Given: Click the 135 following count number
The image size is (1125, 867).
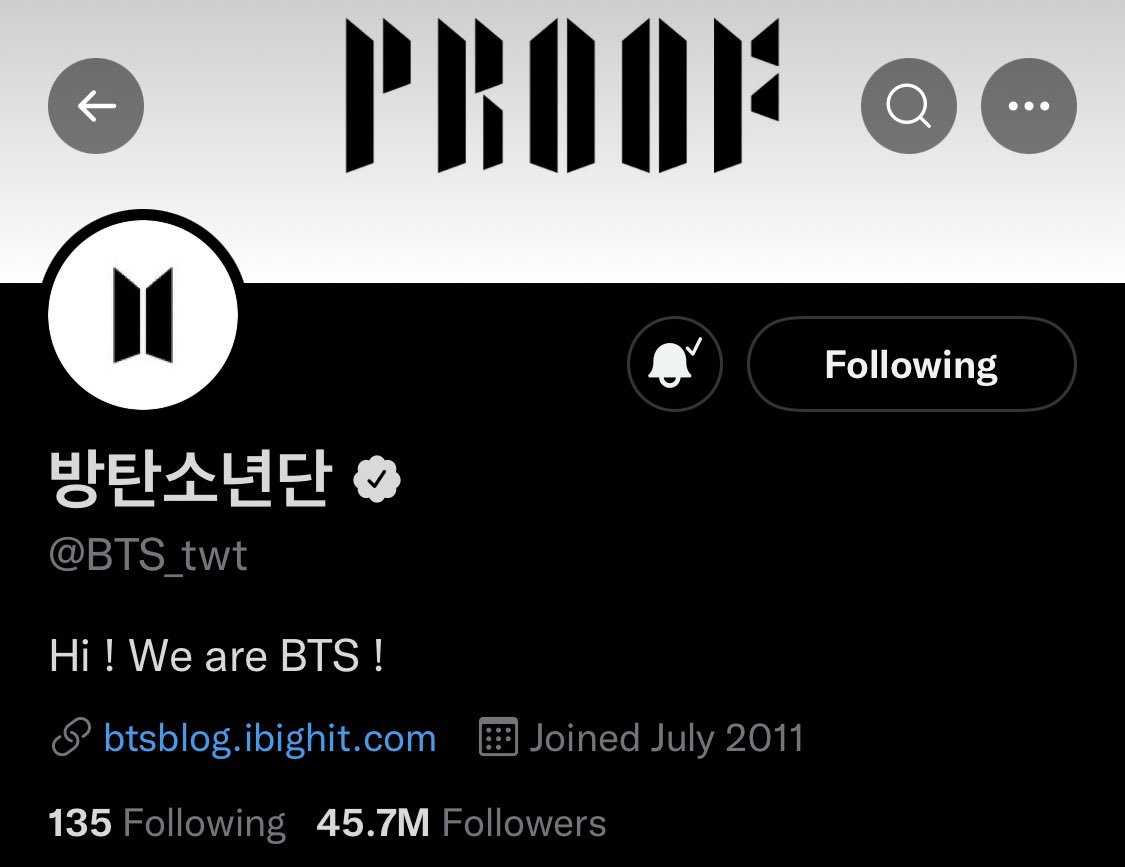Looking at the screenshot, I should pyautogui.click(x=80, y=823).
